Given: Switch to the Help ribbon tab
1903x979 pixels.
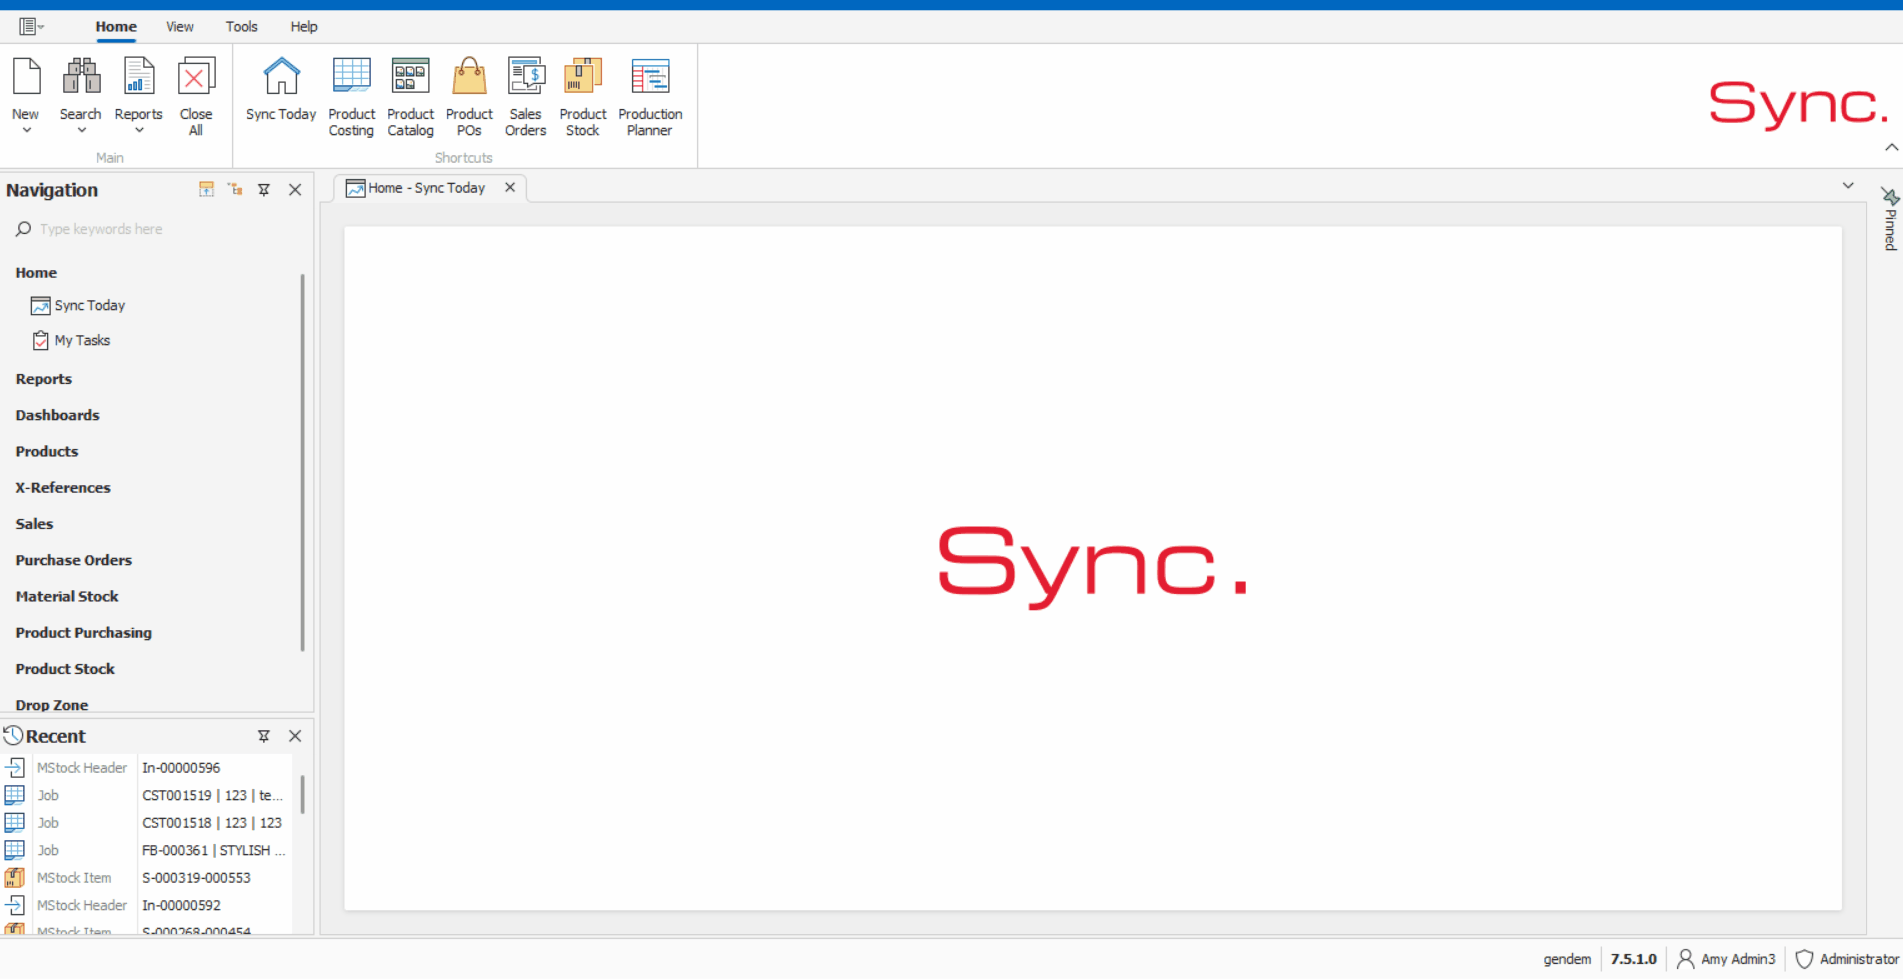Looking at the screenshot, I should 304,27.
